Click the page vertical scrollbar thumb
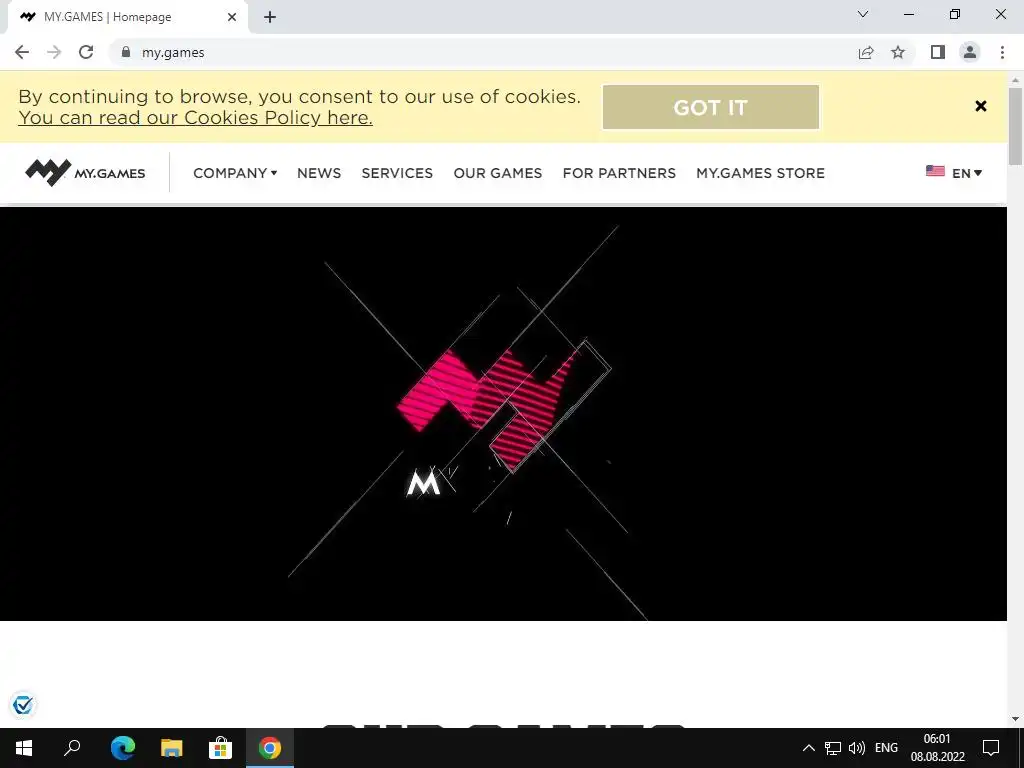This screenshot has width=1024, height=768. click(1016, 125)
